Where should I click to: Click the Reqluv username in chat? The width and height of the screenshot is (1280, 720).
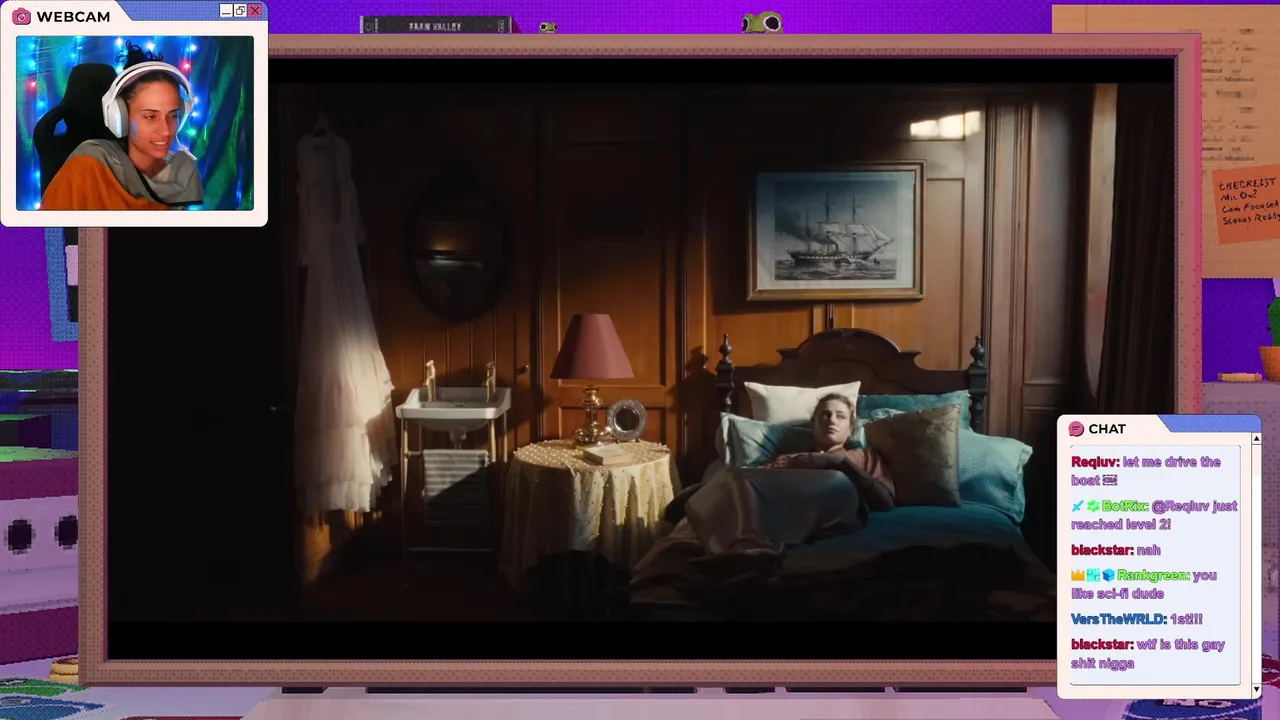(x=1094, y=462)
